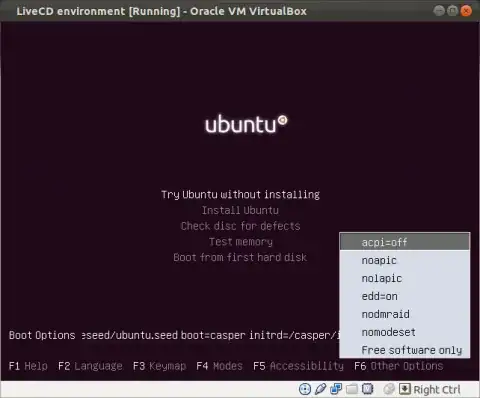Select nomodeset boot option
This screenshot has width=480, height=398.
[x=405, y=332]
